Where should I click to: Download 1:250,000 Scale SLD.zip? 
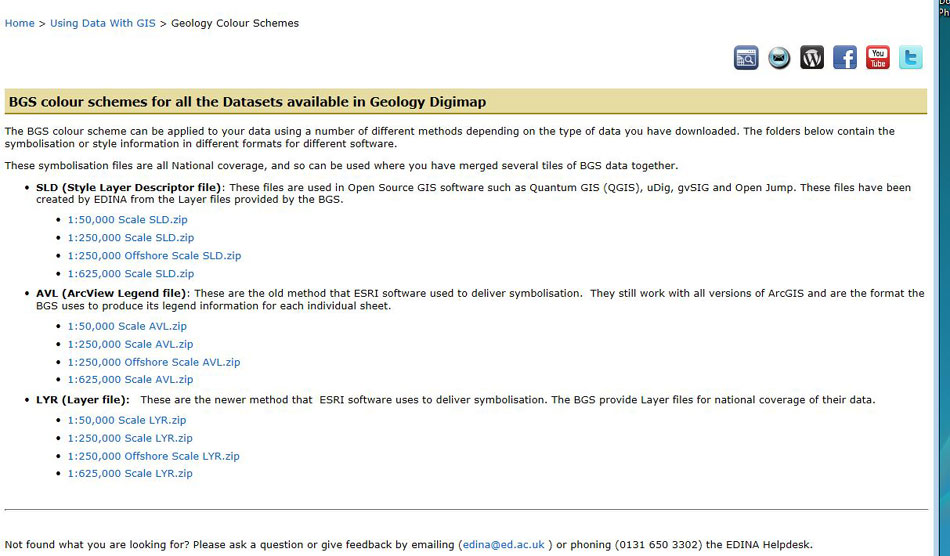[x=130, y=238]
